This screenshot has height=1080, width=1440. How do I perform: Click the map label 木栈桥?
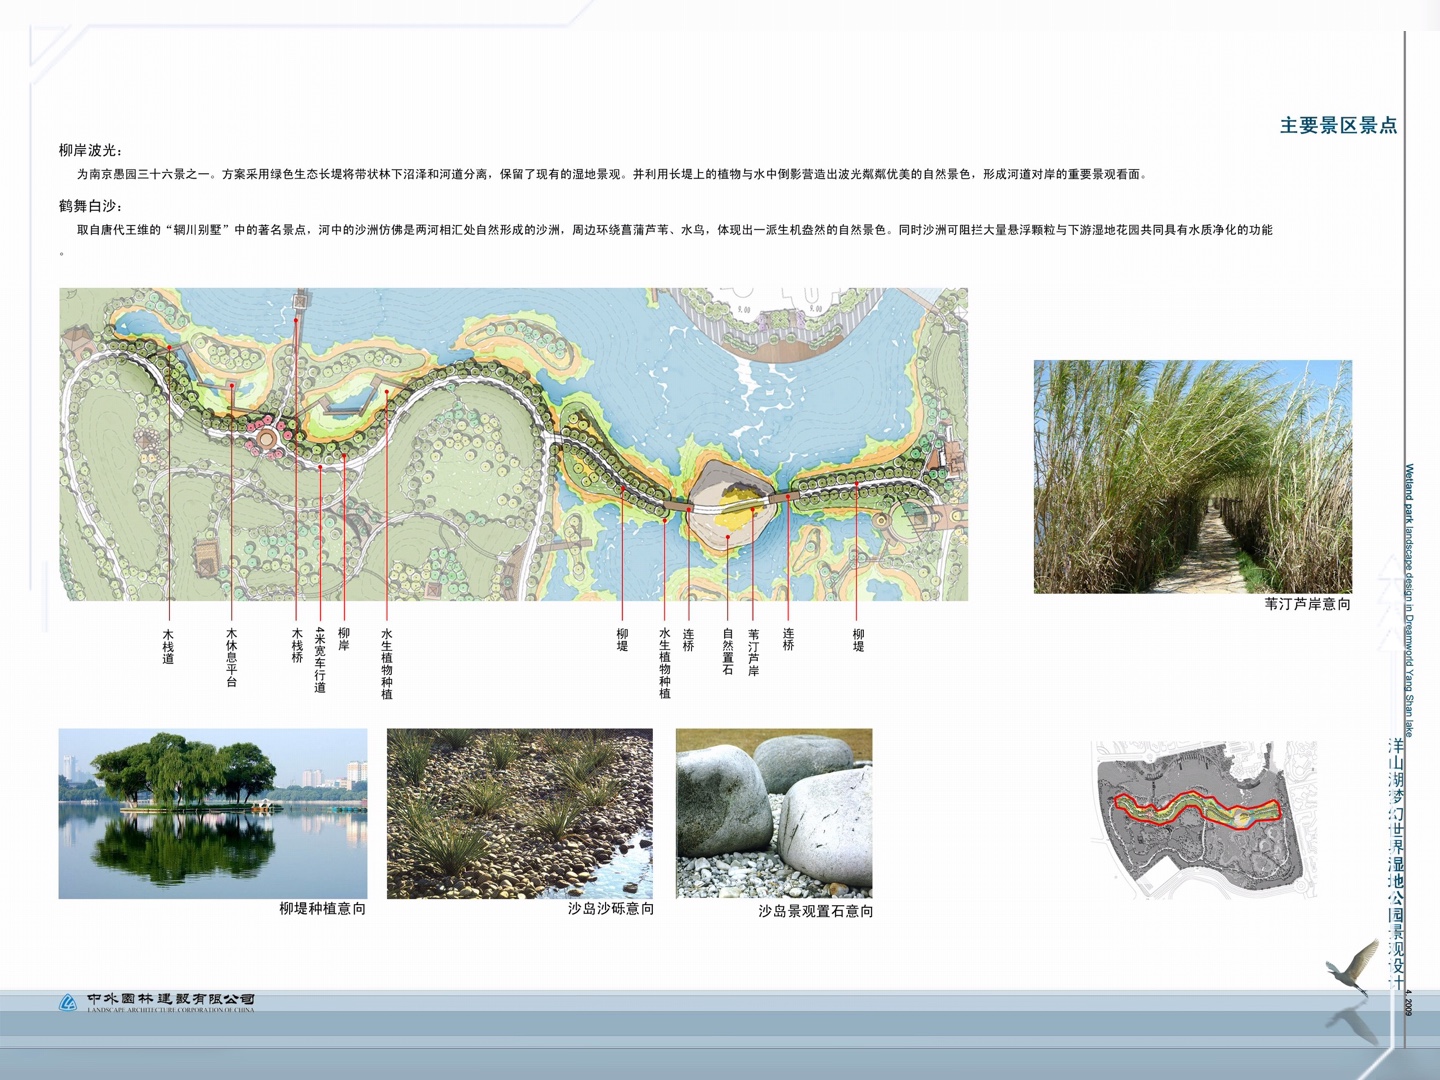tap(297, 646)
